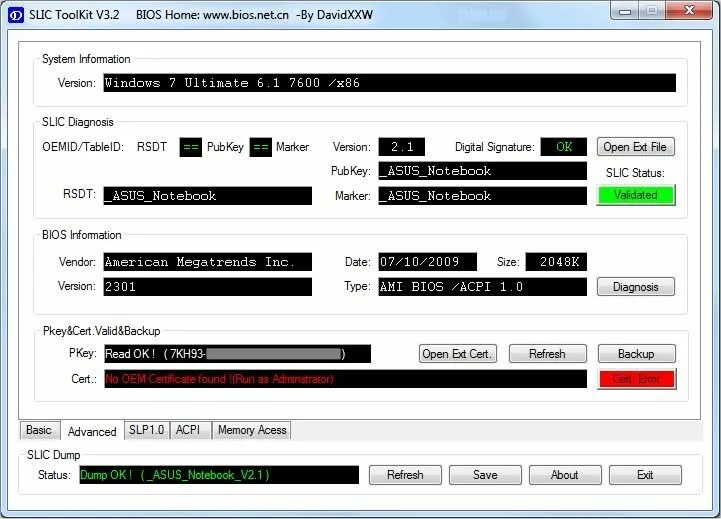
Task: Close the SLIC ToolKit window
Action: [688, 11]
